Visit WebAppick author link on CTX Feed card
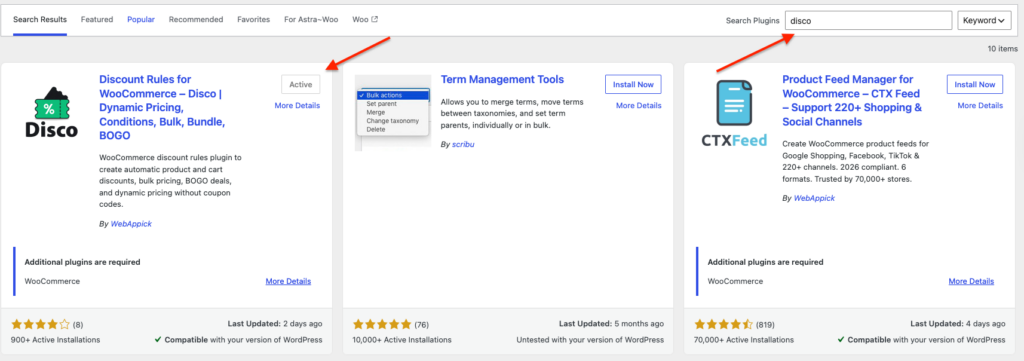This screenshot has height=361, width=1024. (x=814, y=198)
